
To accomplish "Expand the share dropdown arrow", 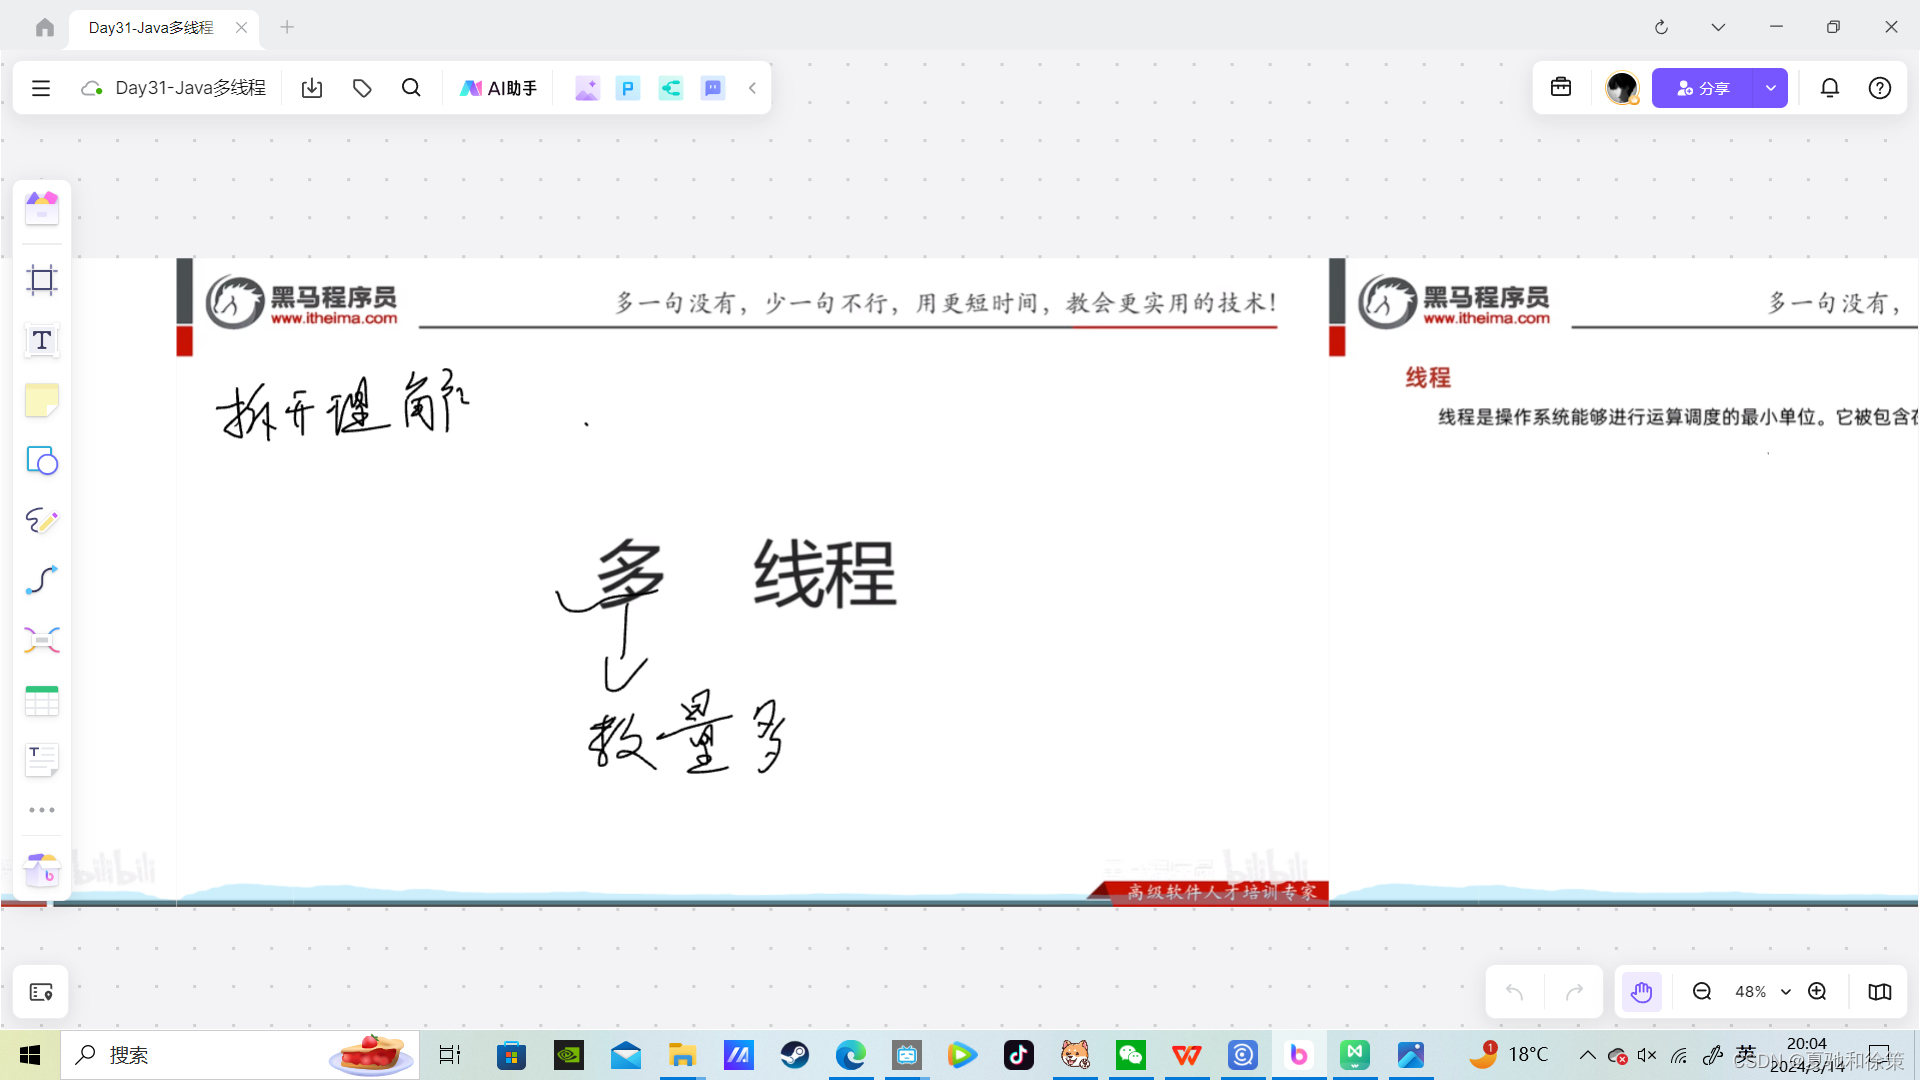I will (x=1770, y=88).
